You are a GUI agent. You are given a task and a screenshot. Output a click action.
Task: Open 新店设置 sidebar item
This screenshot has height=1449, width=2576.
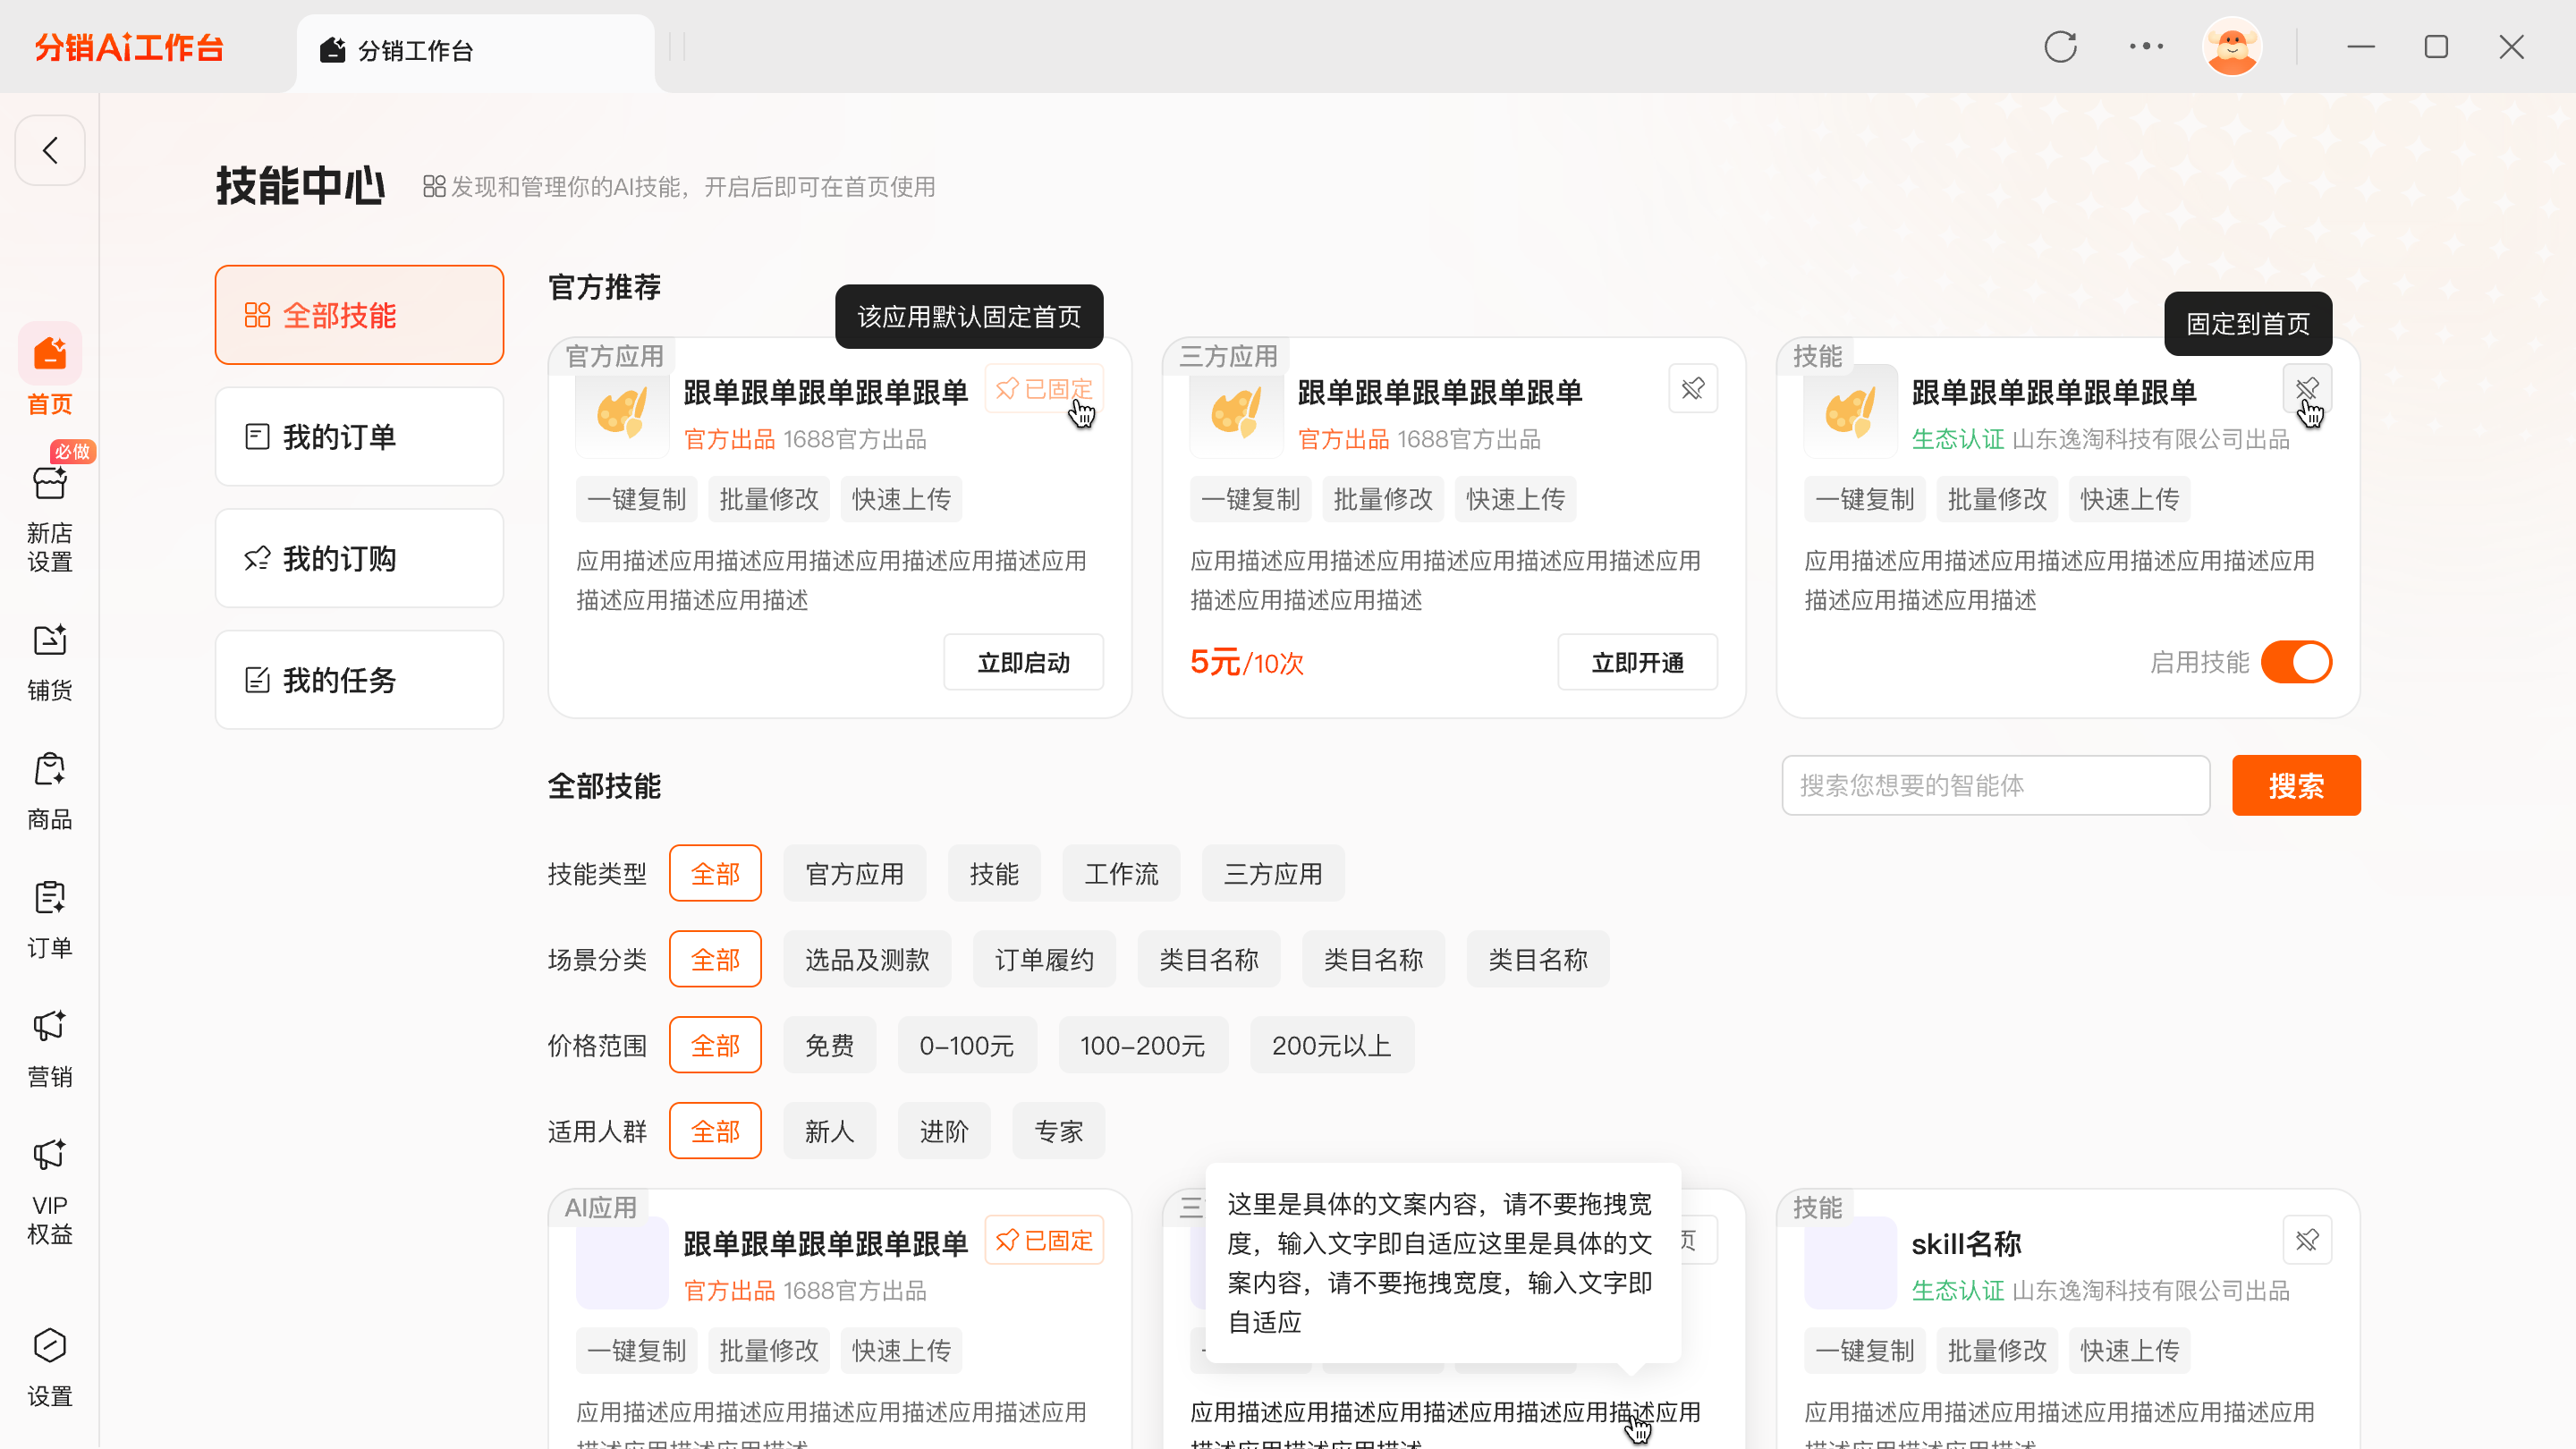tap(50, 519)
